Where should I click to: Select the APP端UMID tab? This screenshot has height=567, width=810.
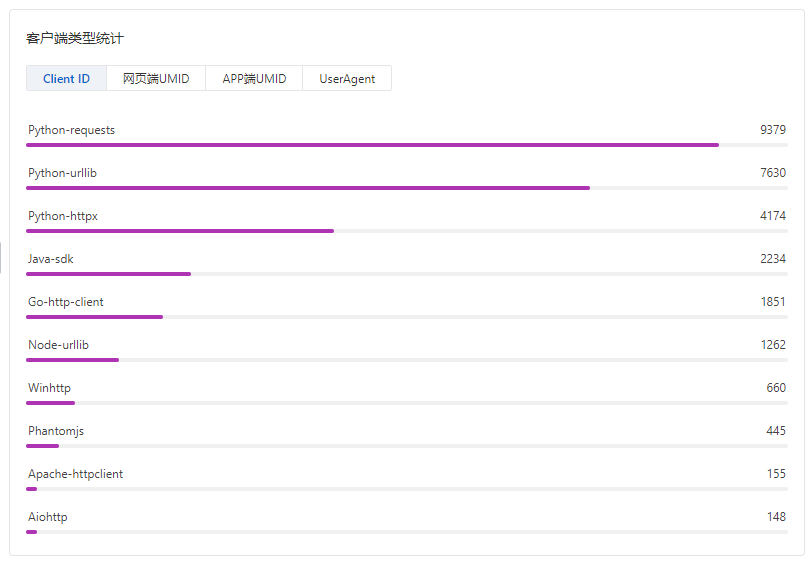[x=254, y=79]
